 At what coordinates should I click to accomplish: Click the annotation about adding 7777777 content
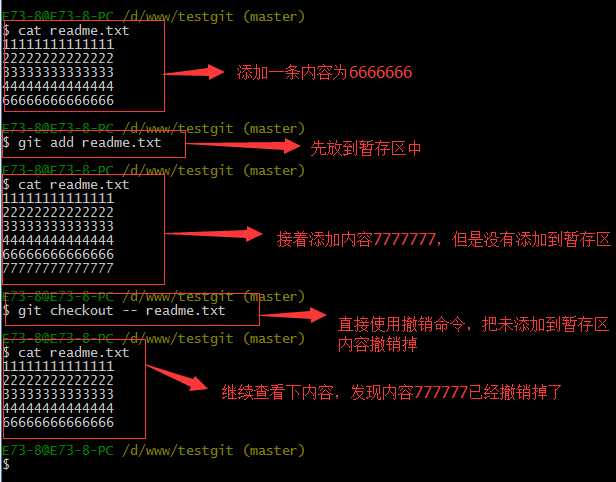(444, 239)
